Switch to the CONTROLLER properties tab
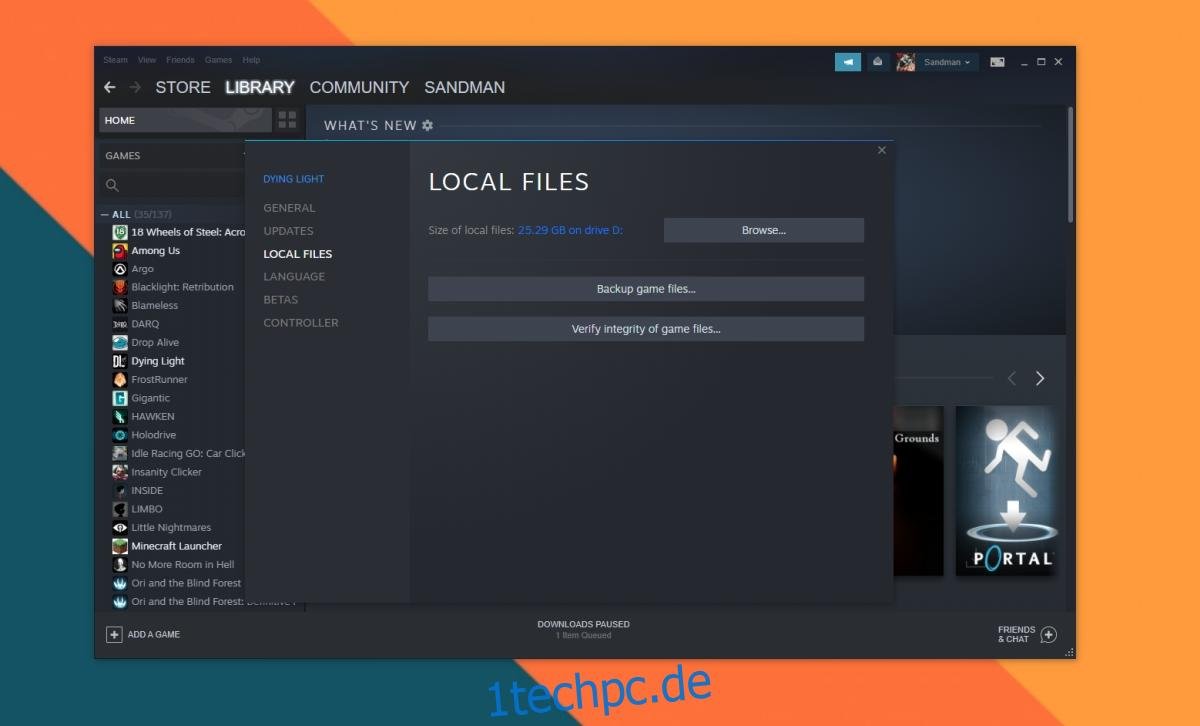This screenshot has height=726, width=1200. click(x=301, y=323)
